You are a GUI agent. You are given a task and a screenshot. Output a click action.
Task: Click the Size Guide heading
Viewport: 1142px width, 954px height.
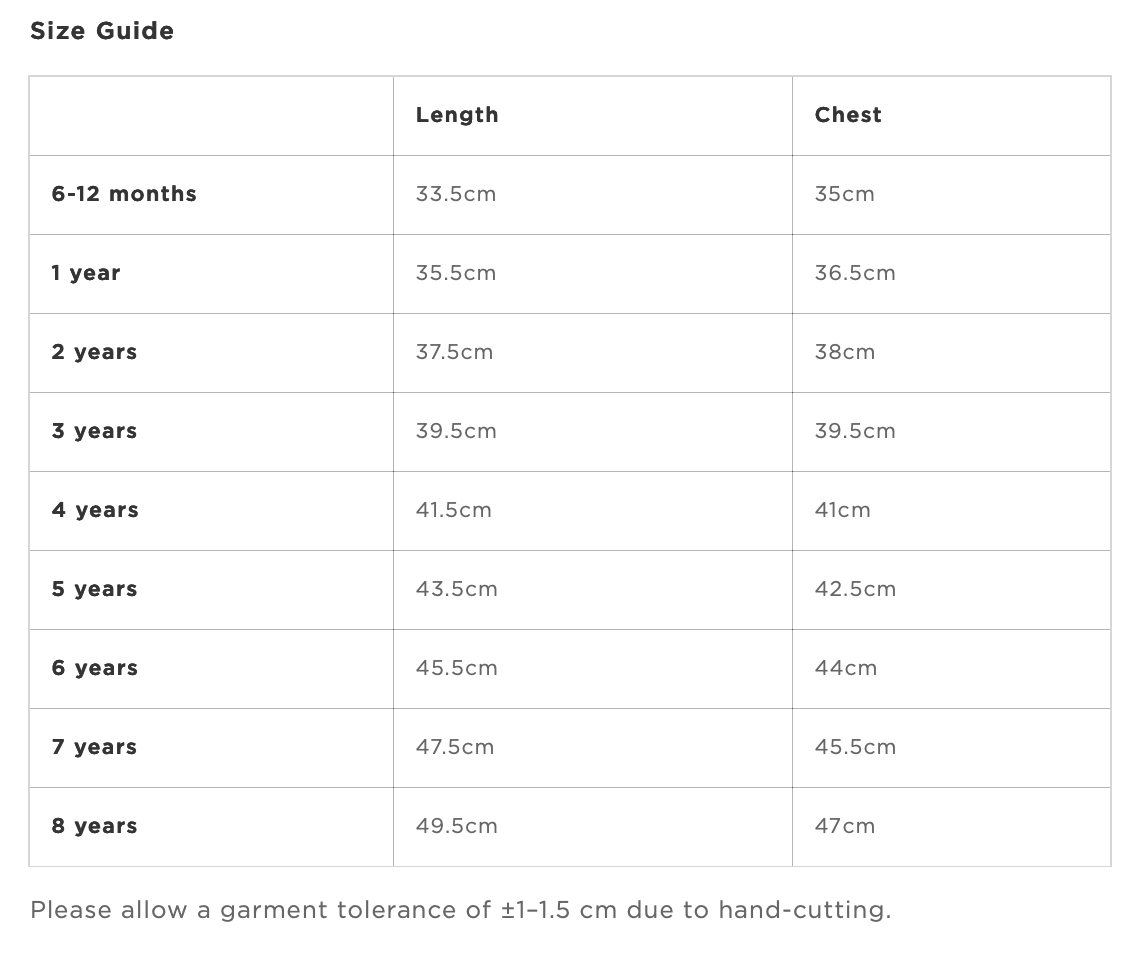(102, 31)
